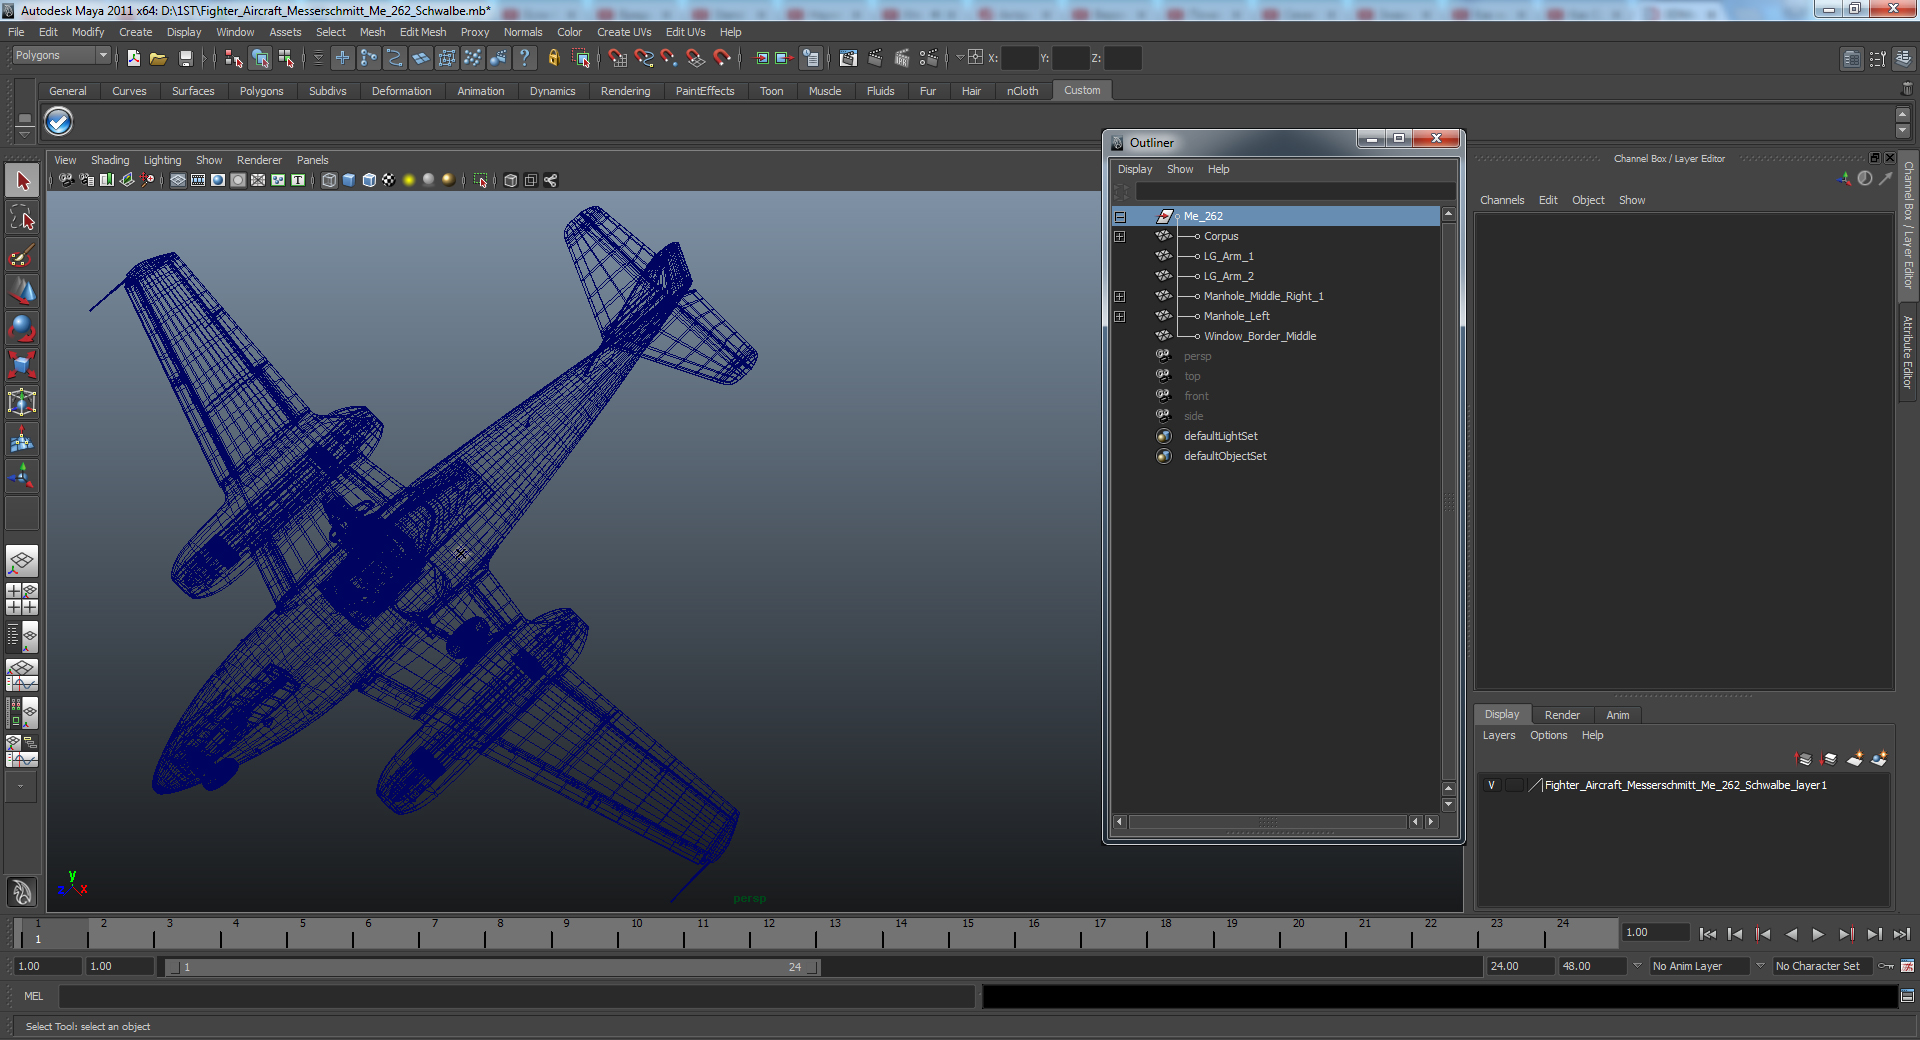Render the current frame clapperboard icon
Image resolution: width=1920 pixels, height=1040 pixels.
[875, 58]
